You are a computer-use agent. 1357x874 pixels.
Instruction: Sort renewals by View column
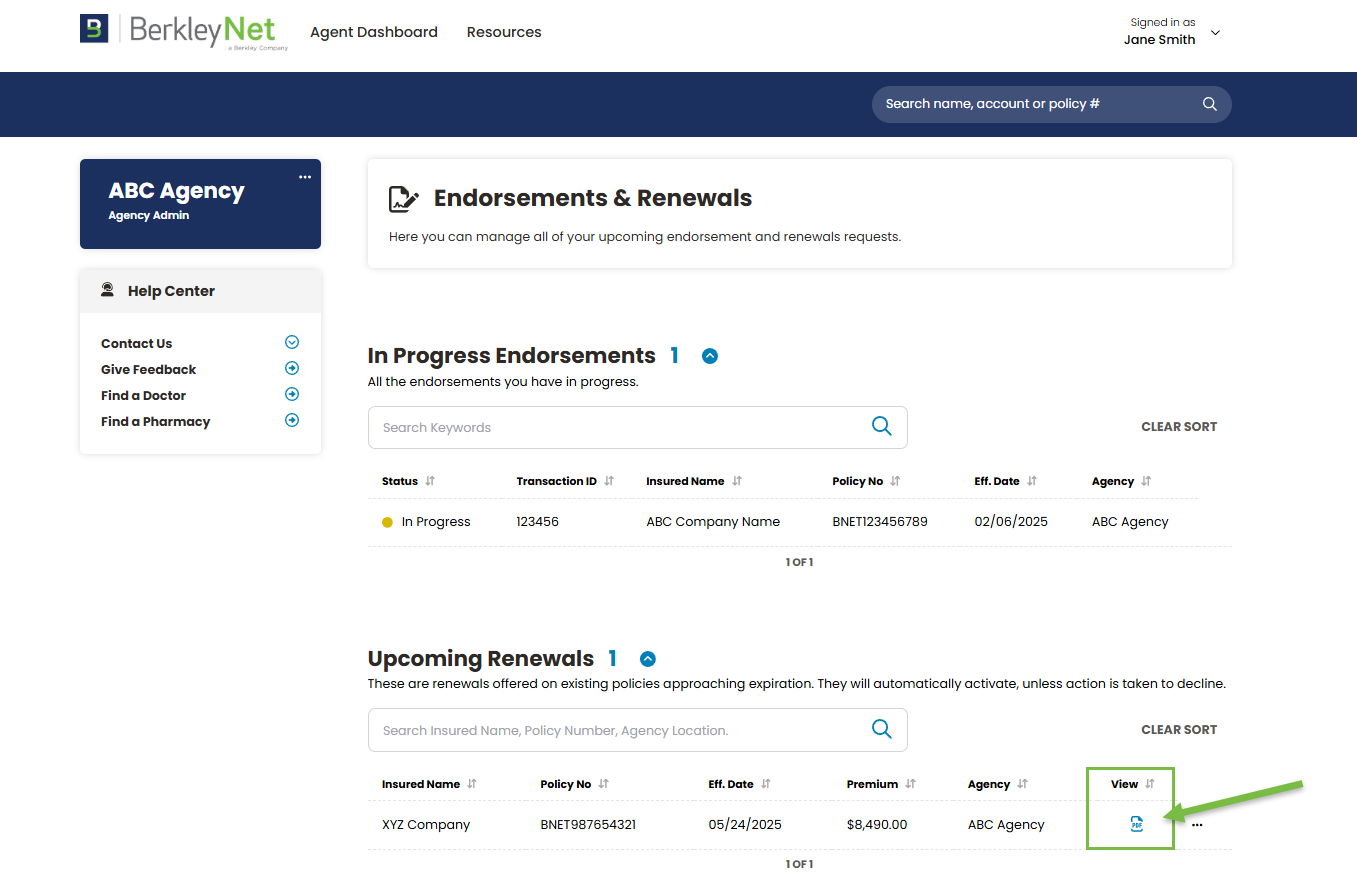(1150, 784)
